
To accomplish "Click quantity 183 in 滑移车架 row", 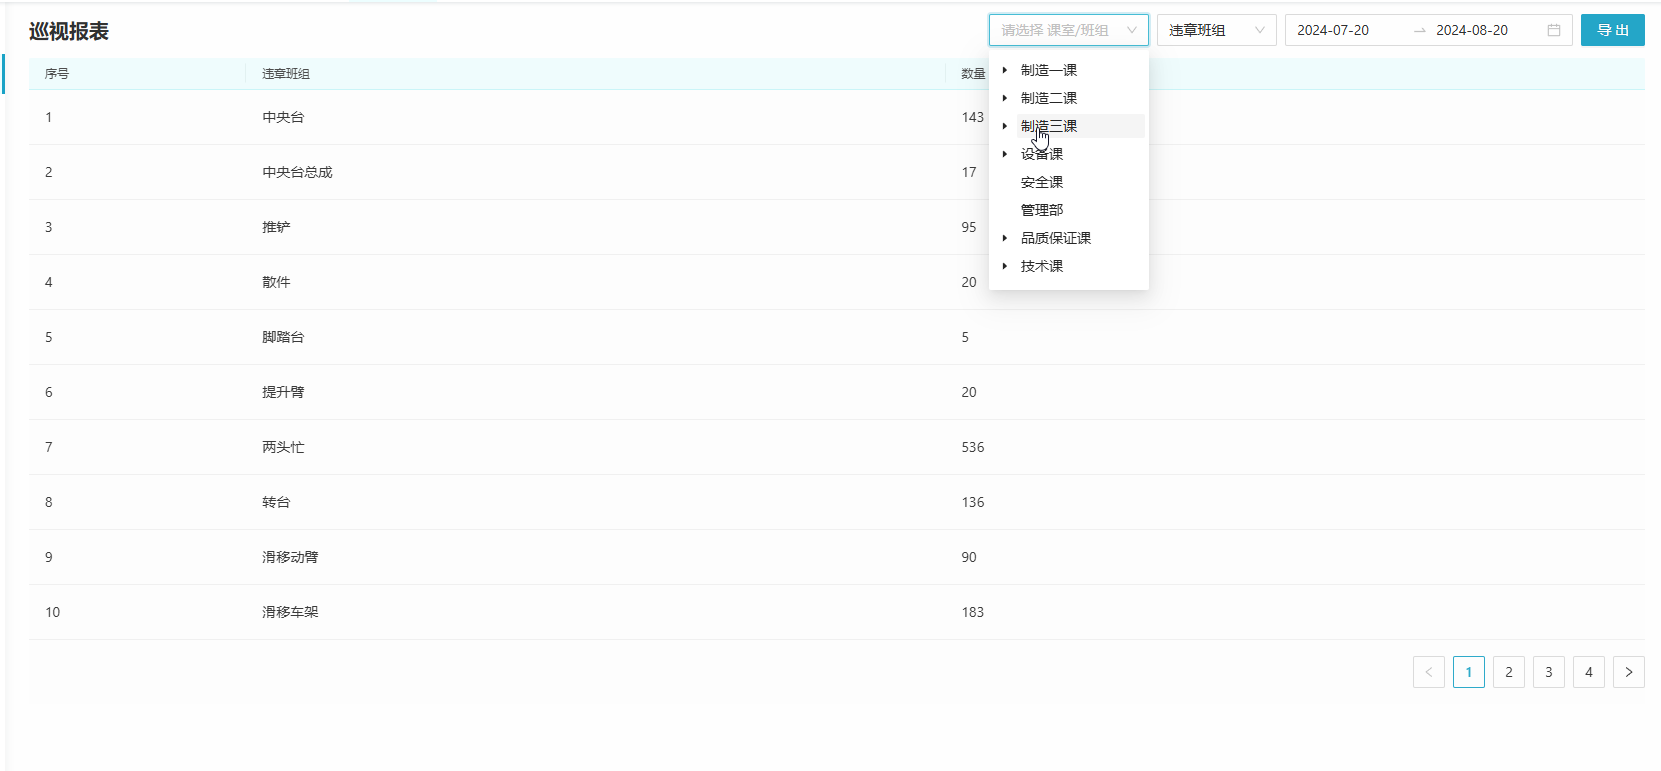I will point(973,612).
